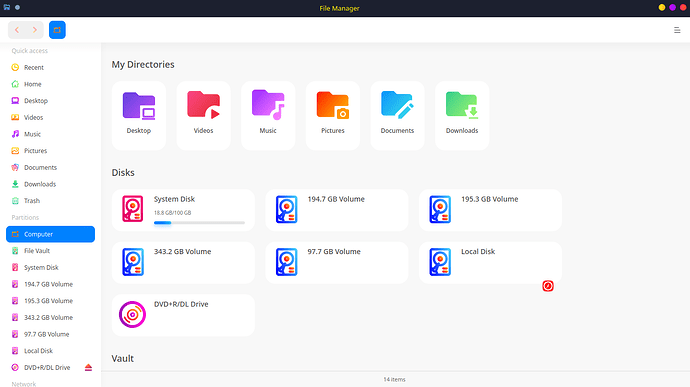Select Computer in the Partitions list
This screenshot has width=690, height=387.
[50, 234]
